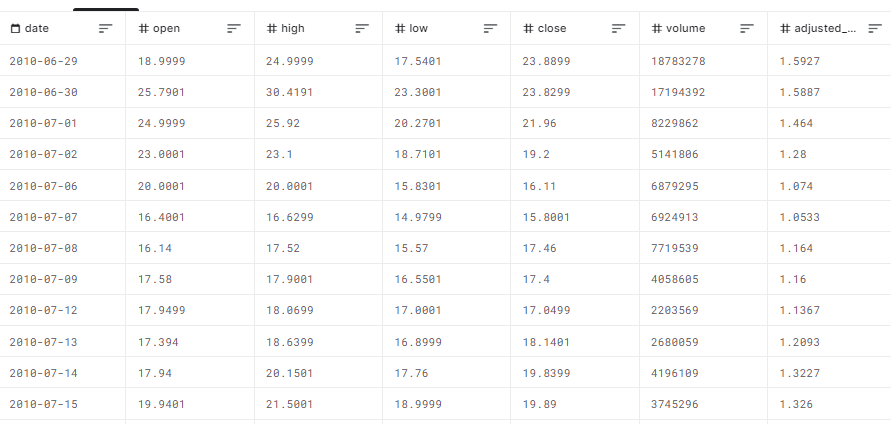Click the sort icon in the date column
Screen dimensions: 891x424
tap(106, 29)
